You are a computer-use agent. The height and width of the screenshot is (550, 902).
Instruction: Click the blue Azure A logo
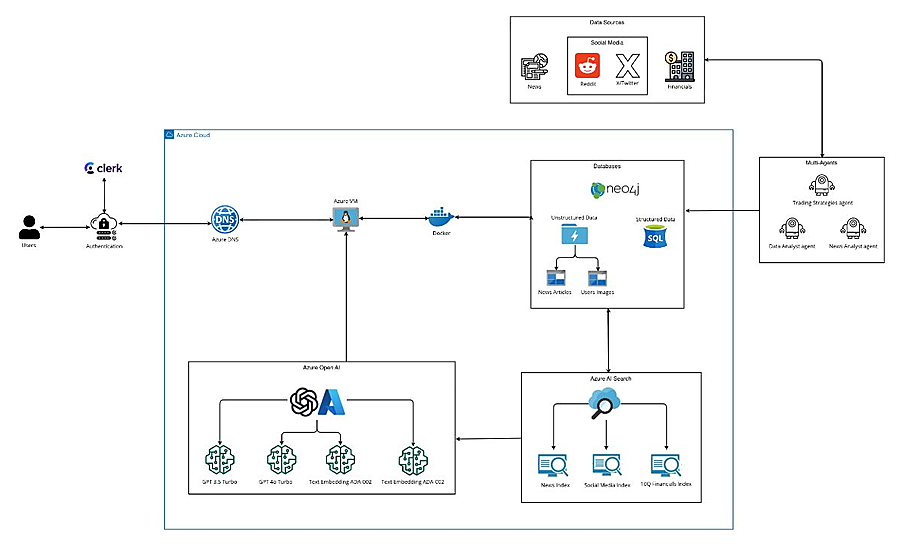332,402
